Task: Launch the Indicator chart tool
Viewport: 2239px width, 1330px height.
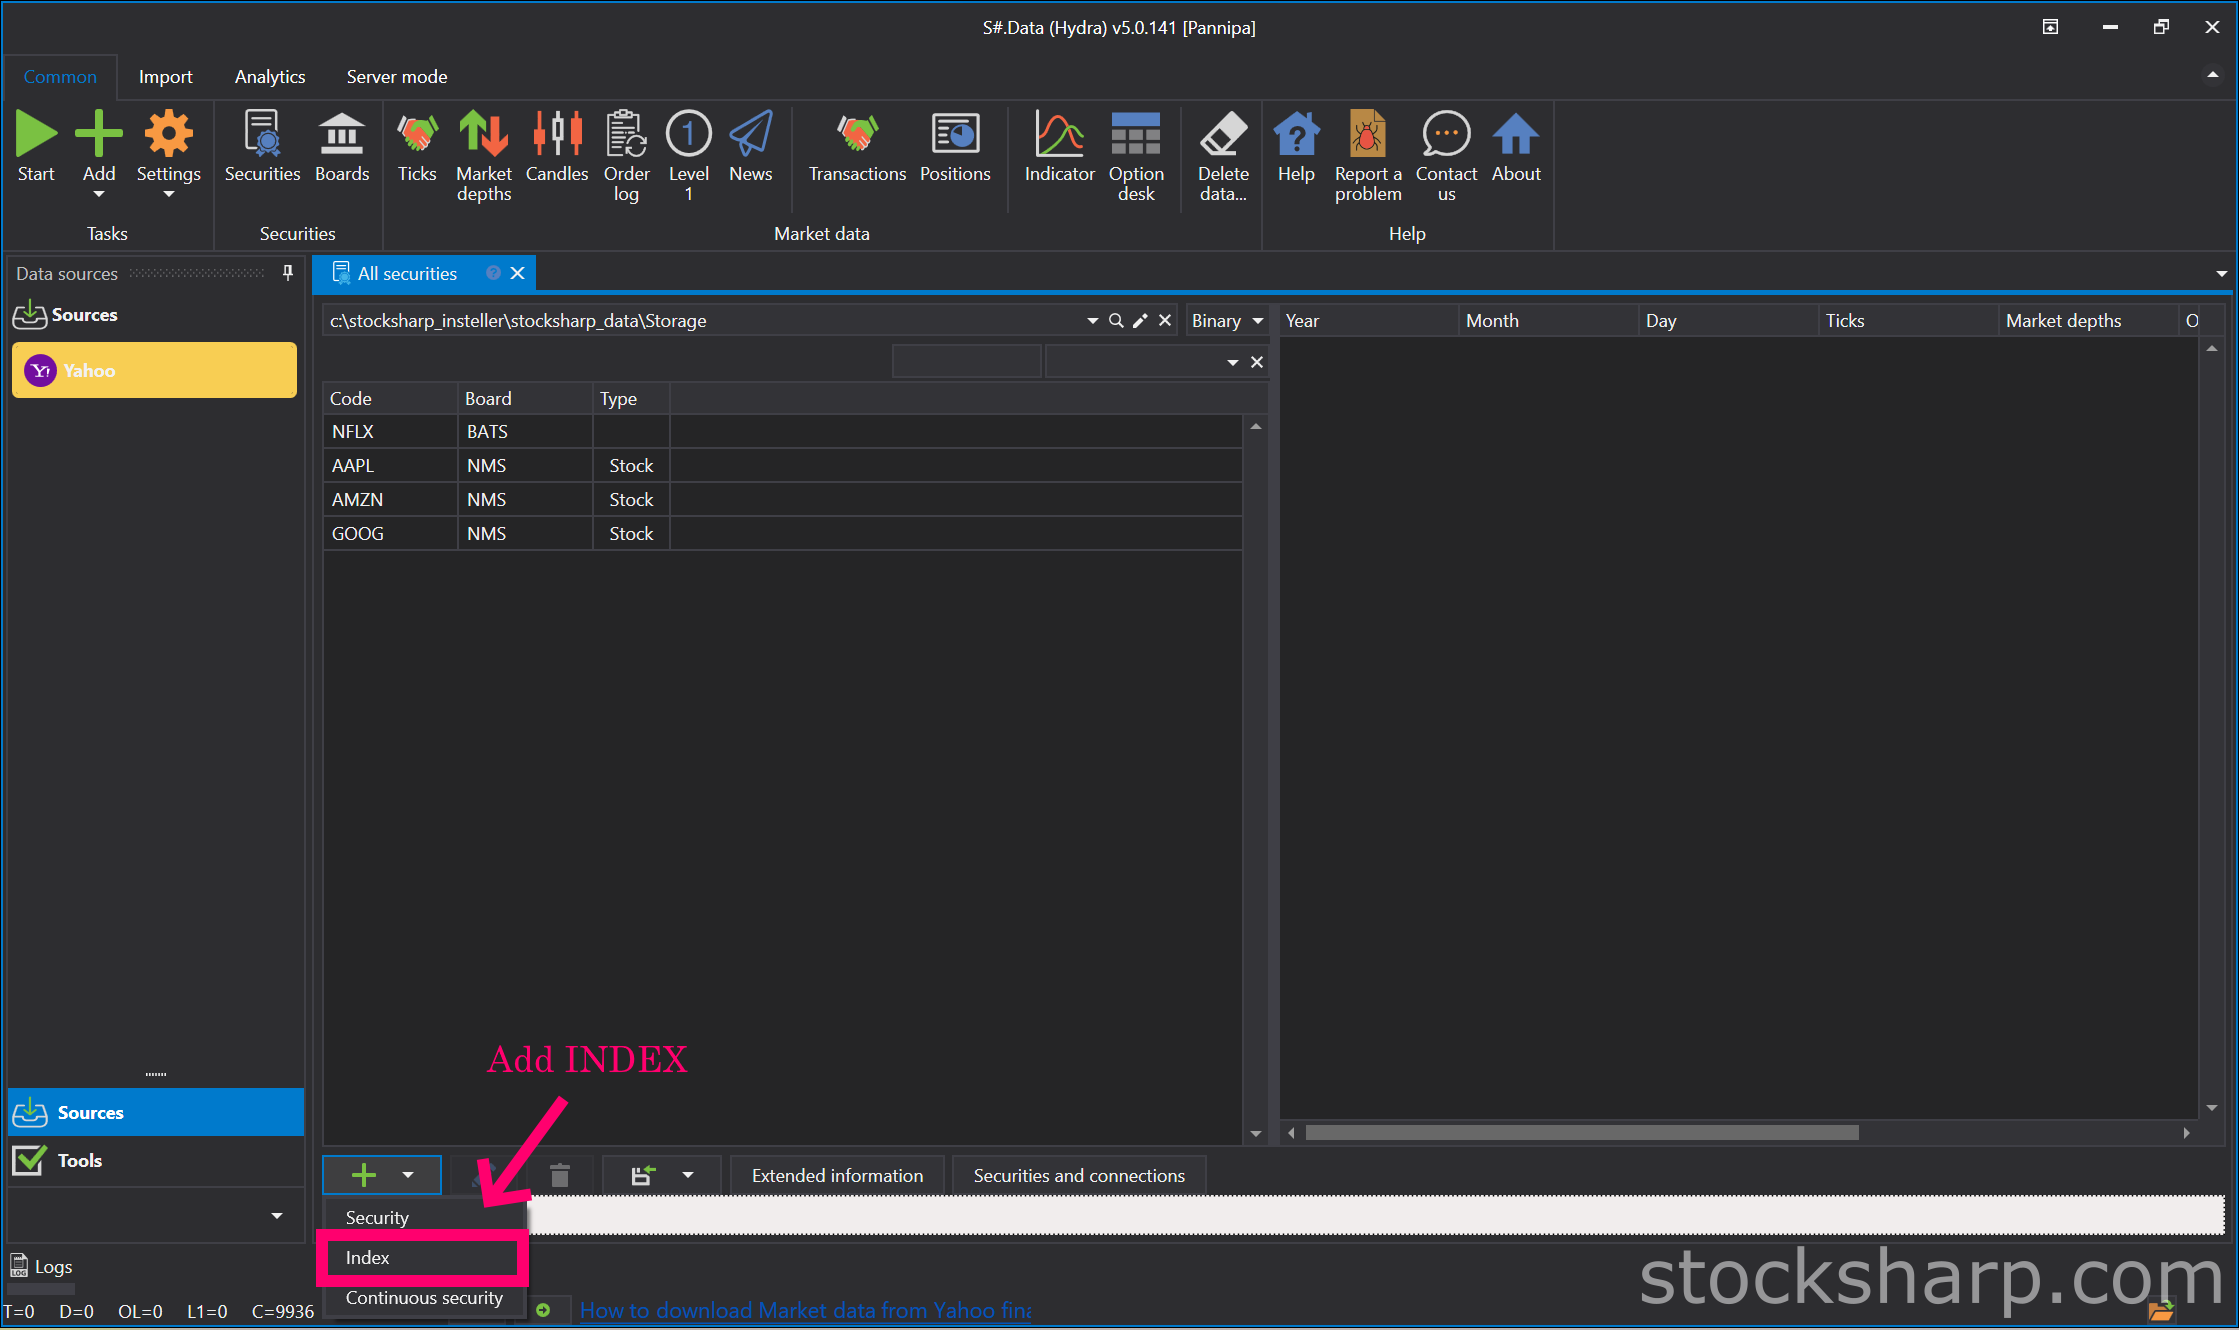Action: pyautogui.click(x=1059, y=147)
